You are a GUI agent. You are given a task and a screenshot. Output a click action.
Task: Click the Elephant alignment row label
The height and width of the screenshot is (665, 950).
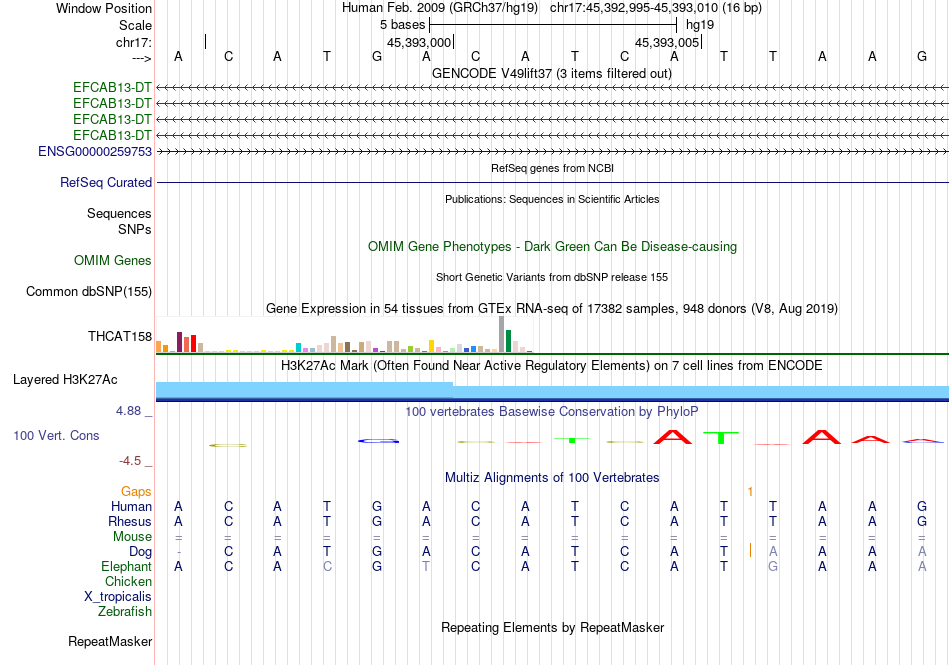pyautogui.click(x=127, y=566)
